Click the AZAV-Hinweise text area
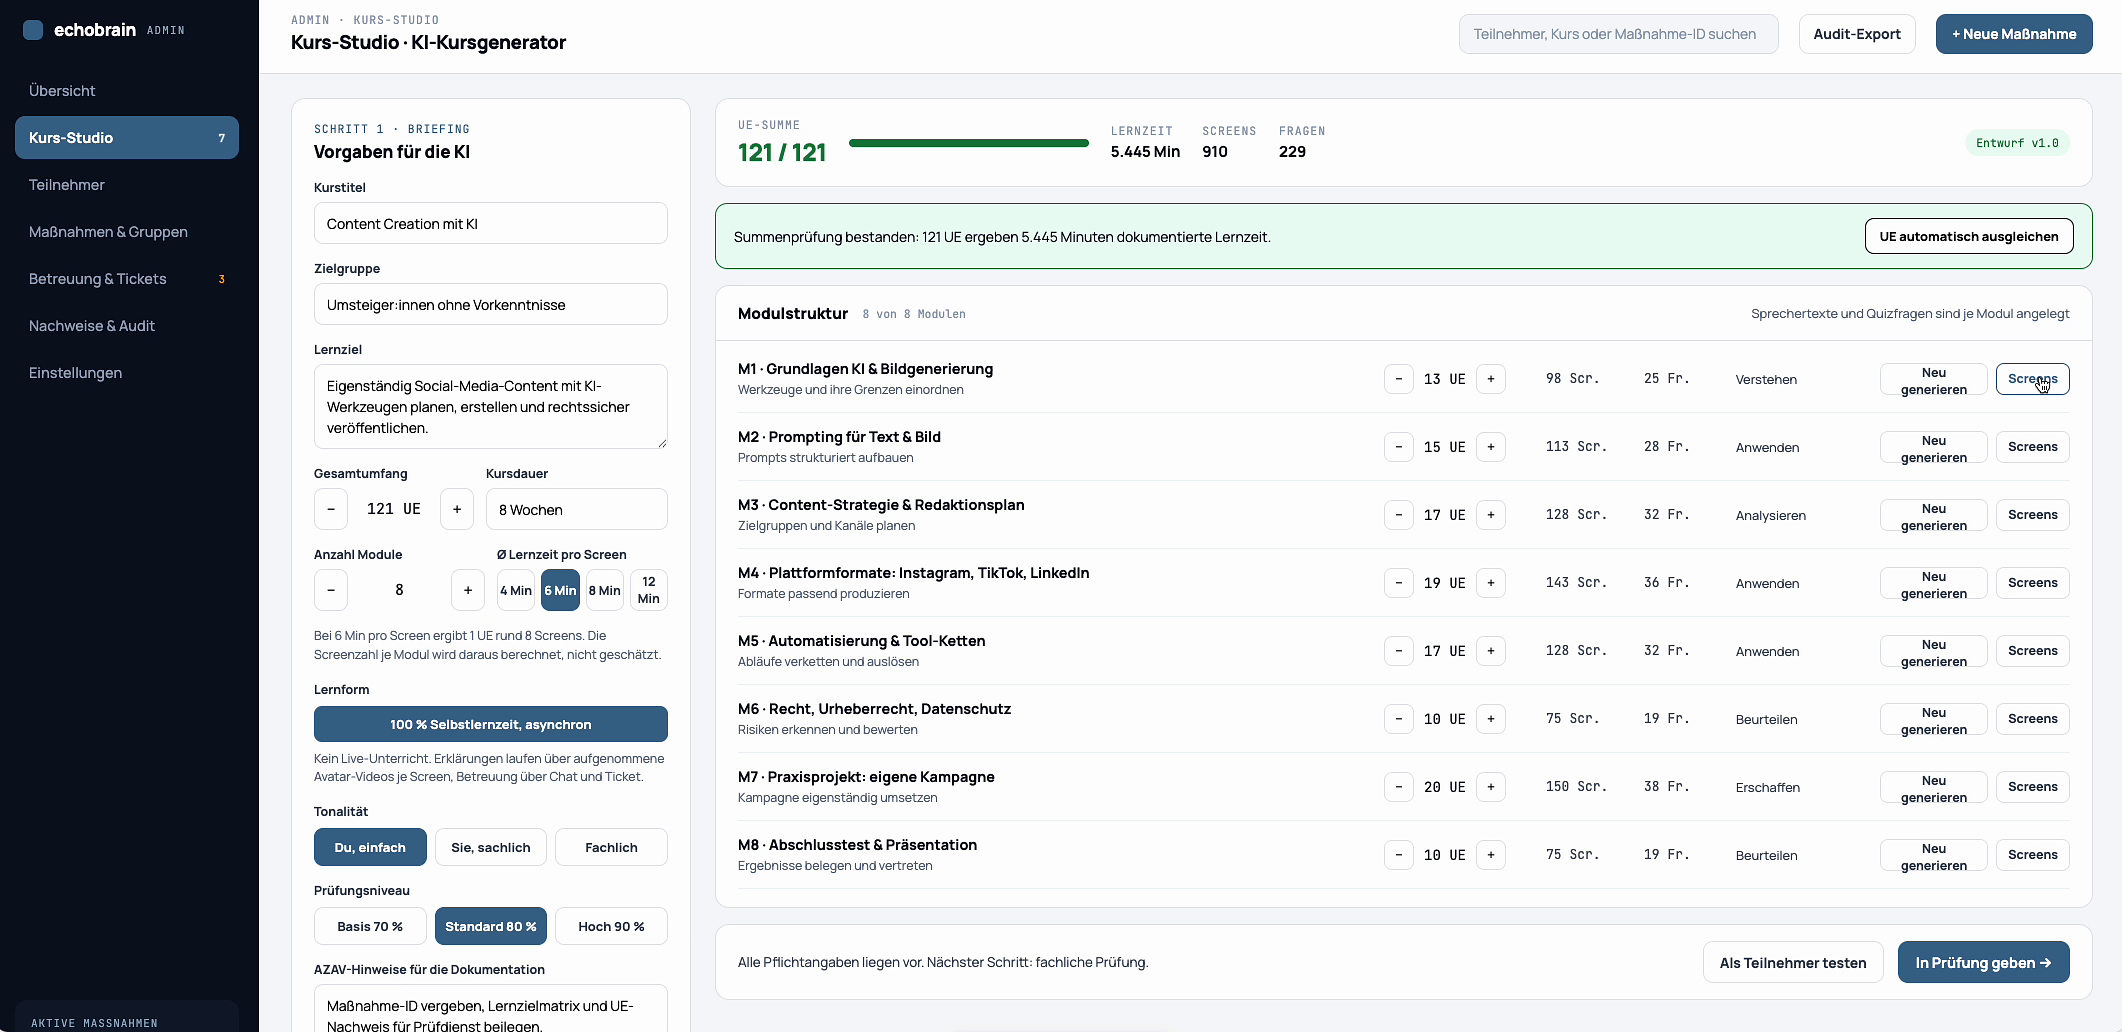This screenshot has height=1032, width=2122. 491,1009
